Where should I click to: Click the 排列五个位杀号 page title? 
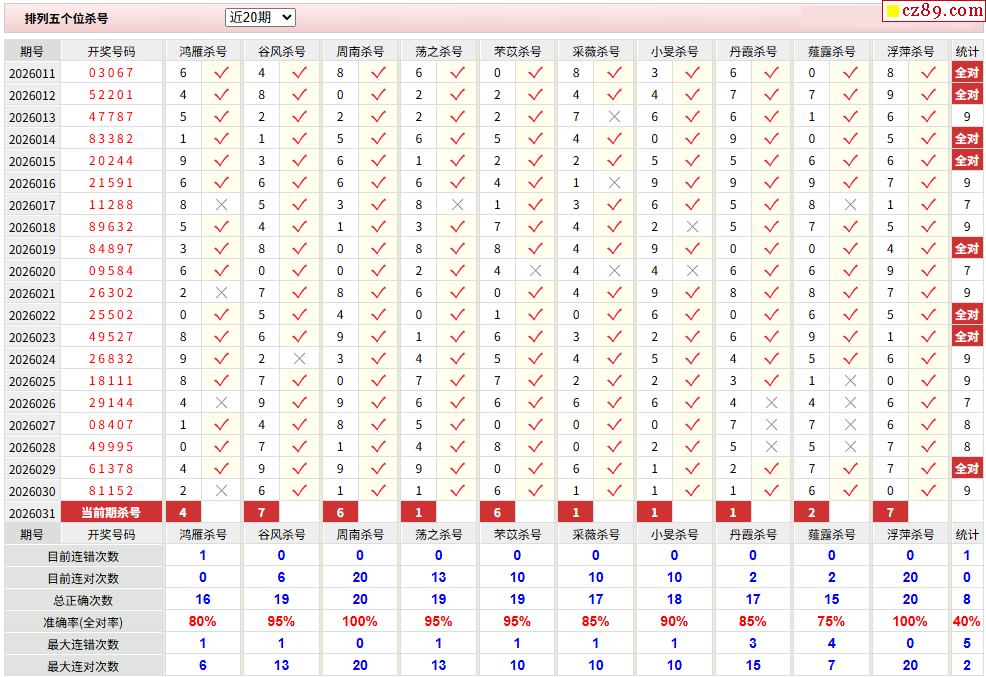(67, 19)
